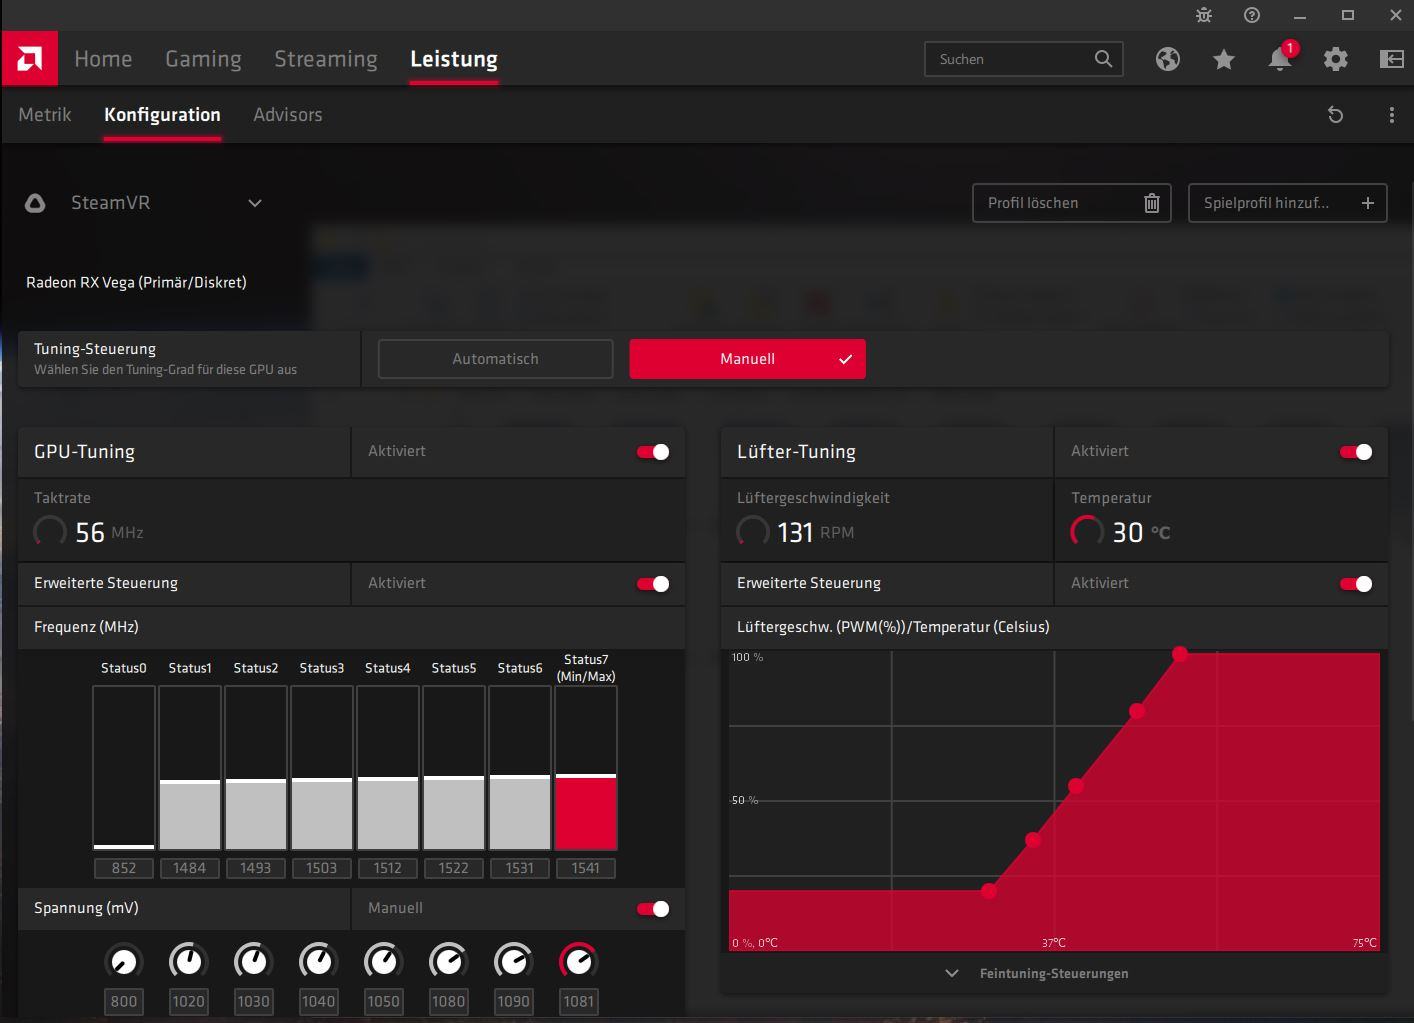
Task: Open the settings gear icon
Action: coord(1336,59)
